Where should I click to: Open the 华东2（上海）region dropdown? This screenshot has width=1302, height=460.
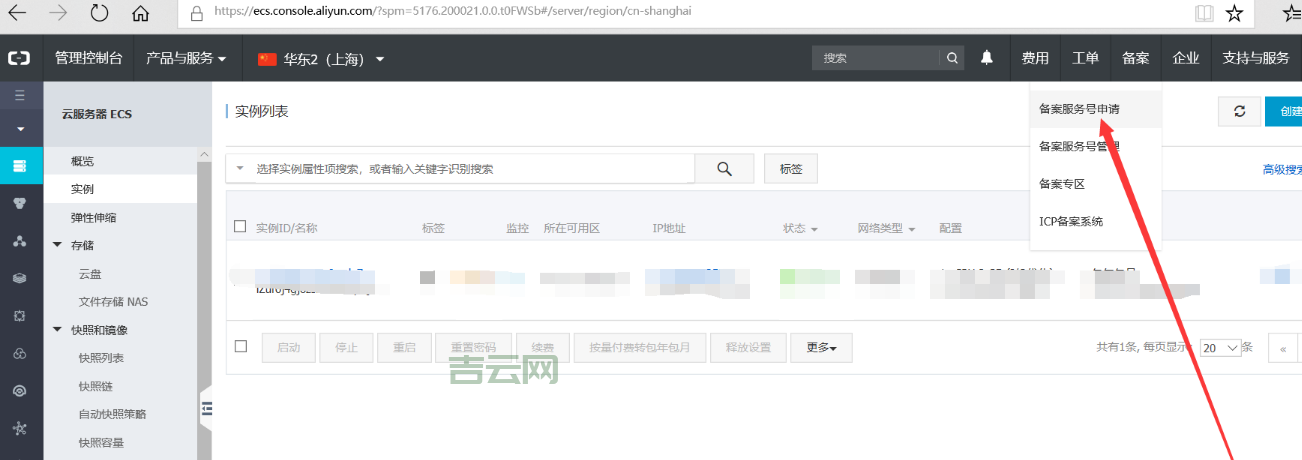pyautogui.click(x=322, y=59)
